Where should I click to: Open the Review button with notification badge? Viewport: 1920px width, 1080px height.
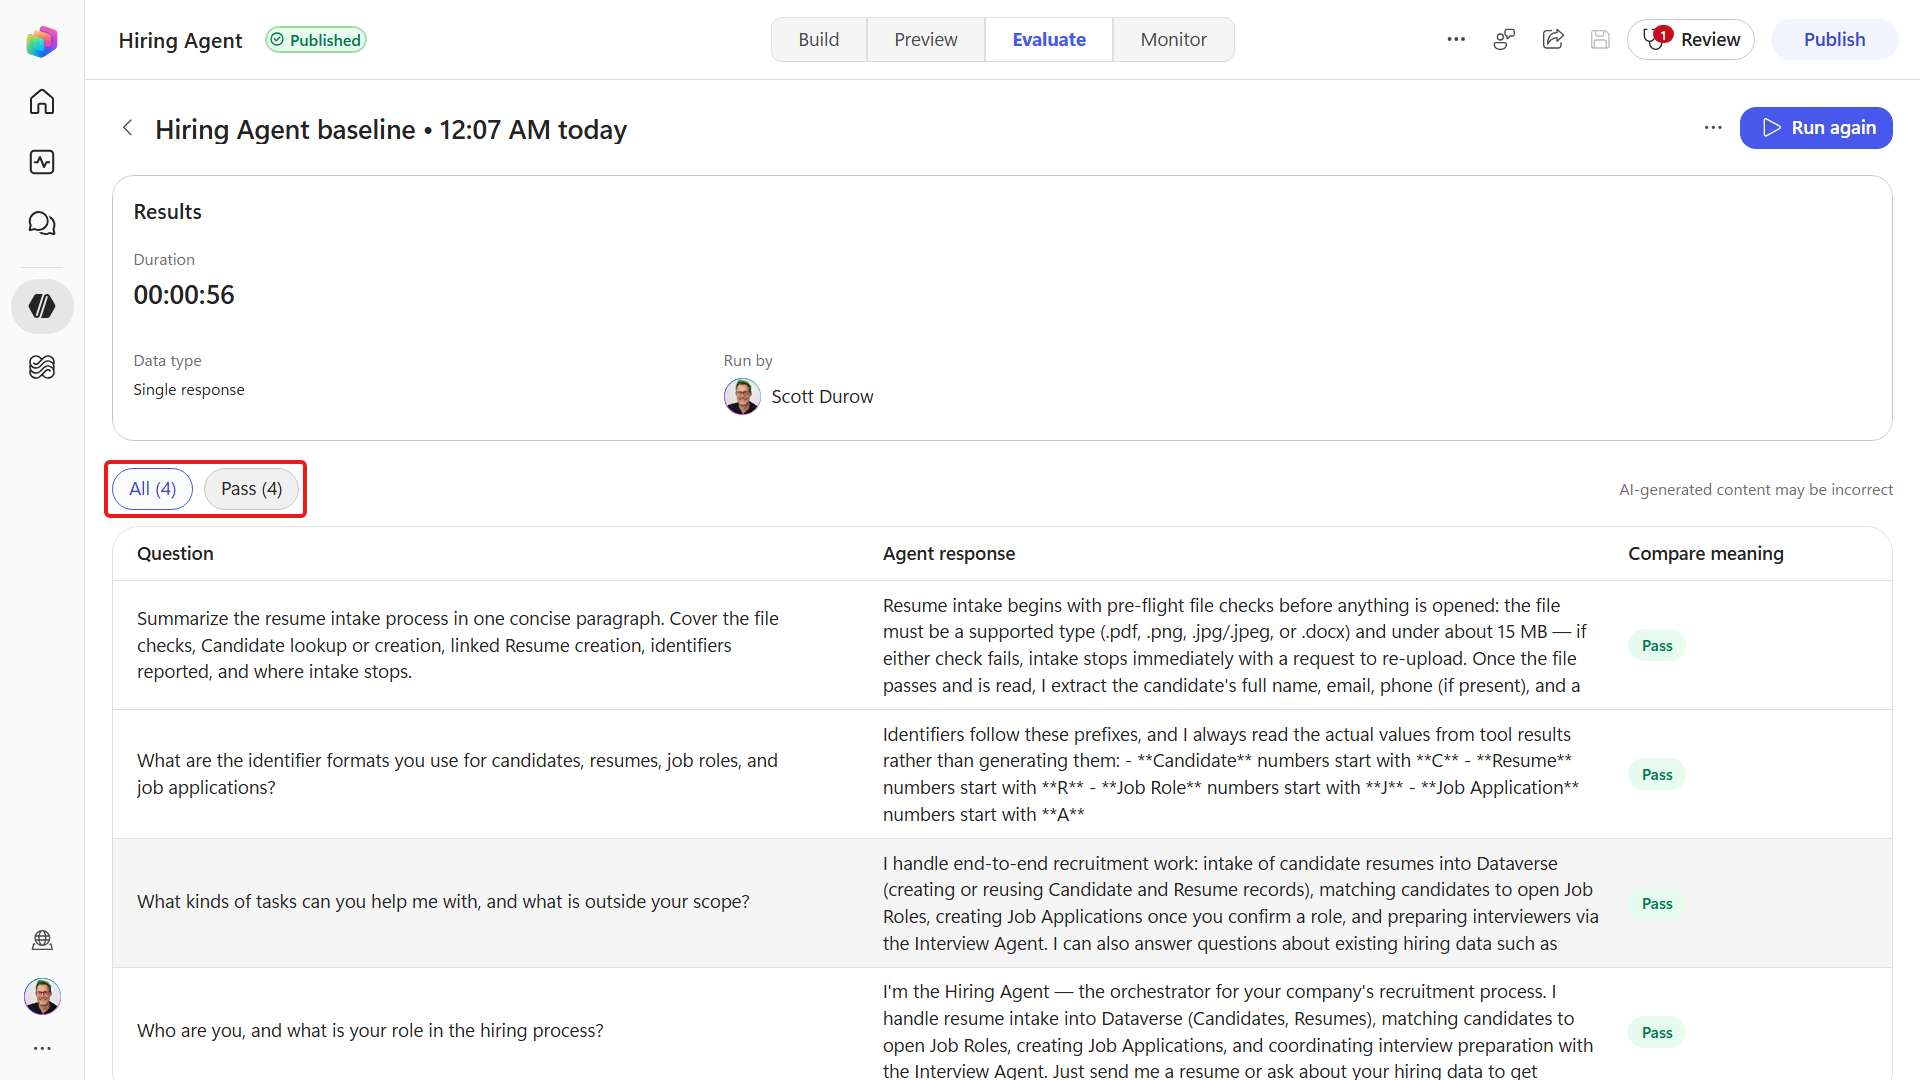(x=1691, y=39)
